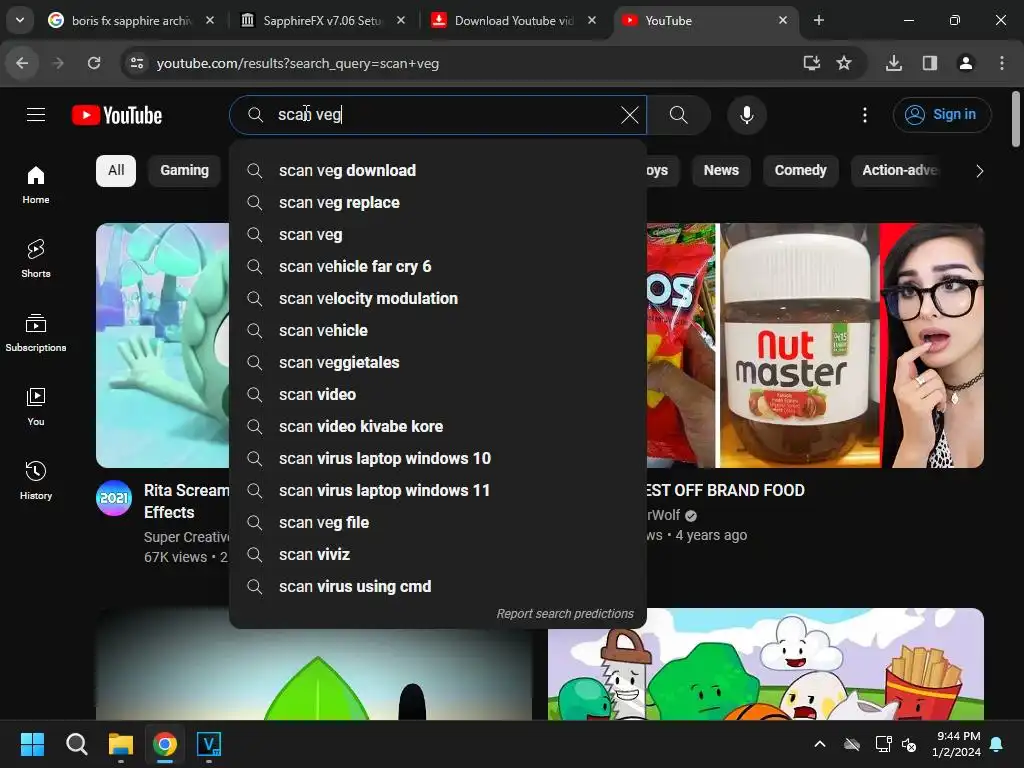Open History in the sidebar
This screenshot has width=1024, height=768.
tap(36, 480)
